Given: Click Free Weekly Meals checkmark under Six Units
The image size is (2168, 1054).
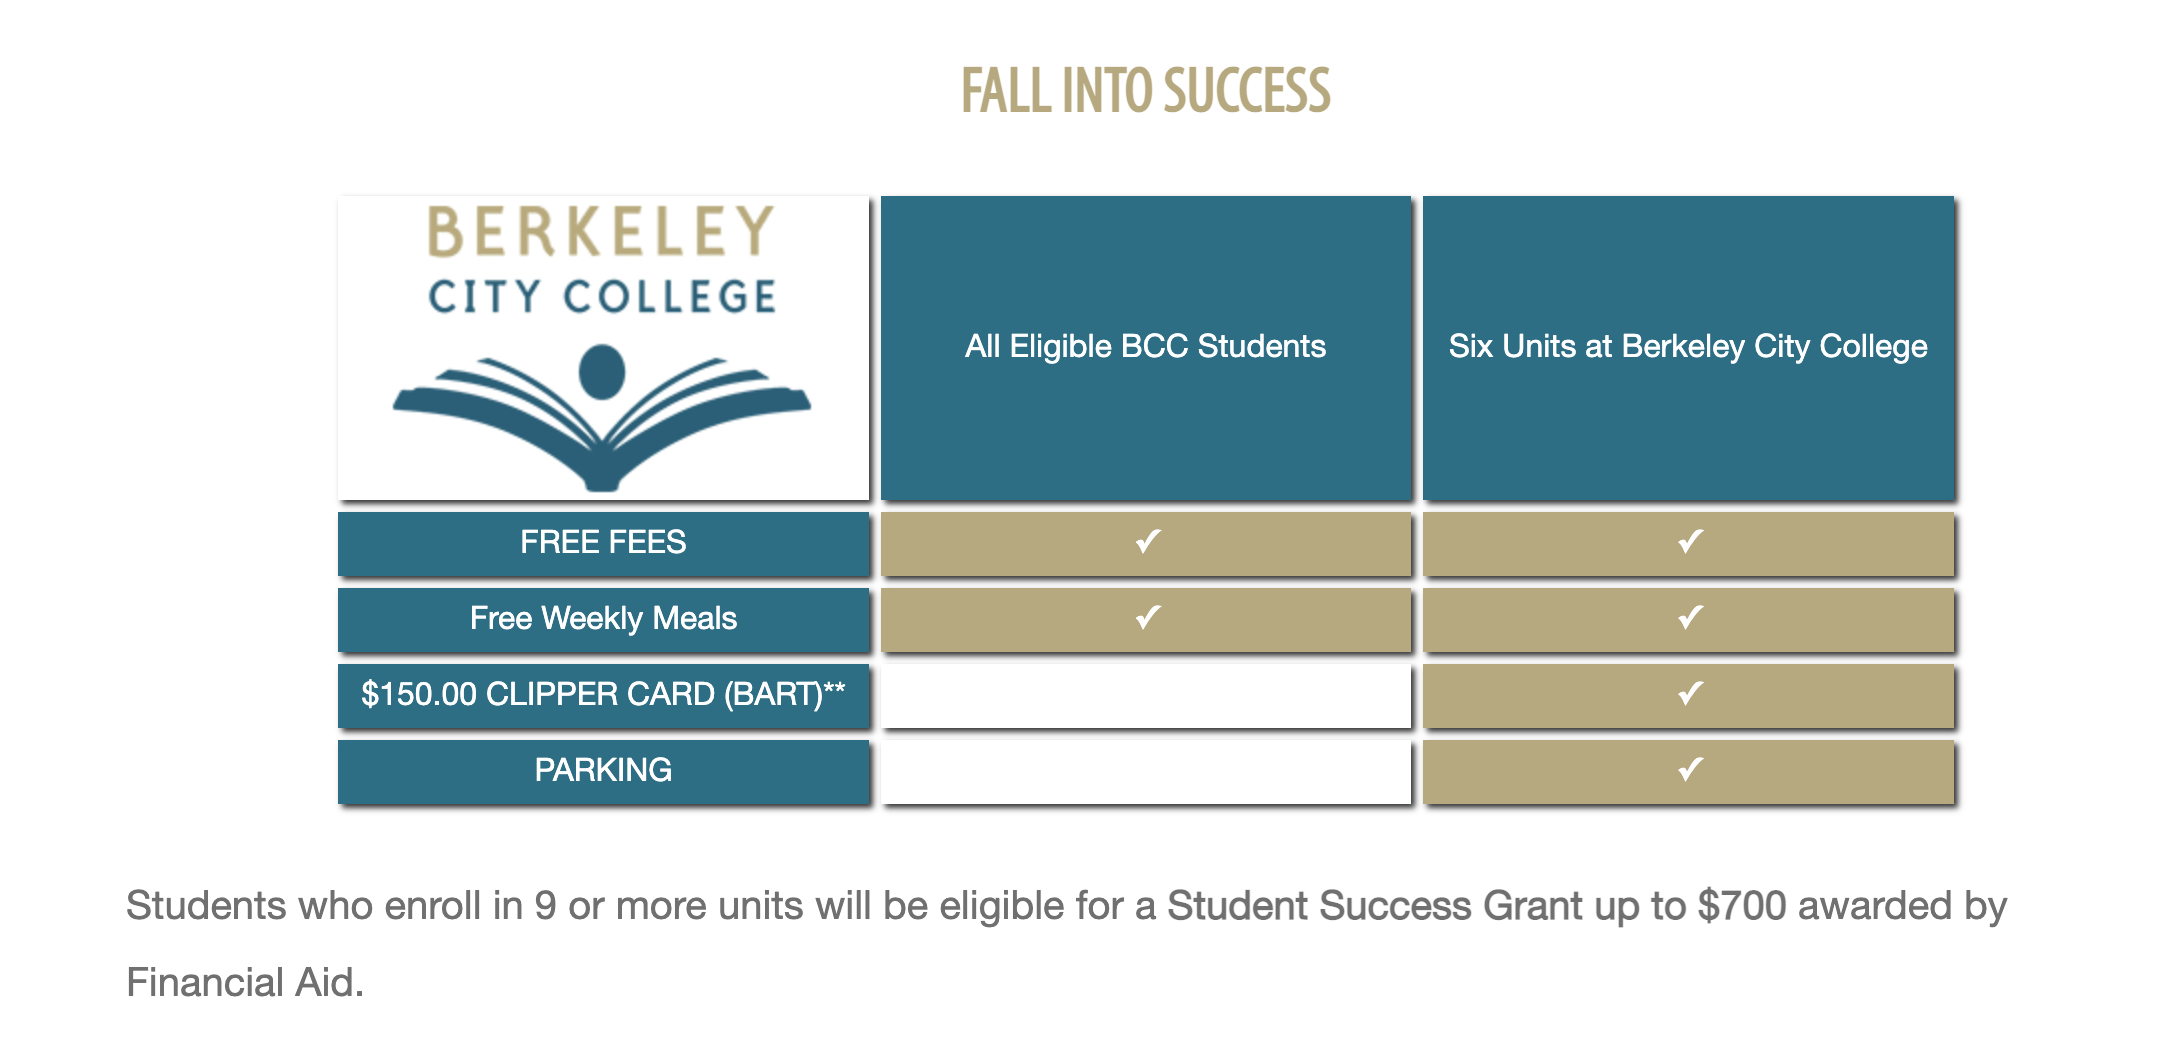Looking at the screenshot, I should click(1690, 618).
